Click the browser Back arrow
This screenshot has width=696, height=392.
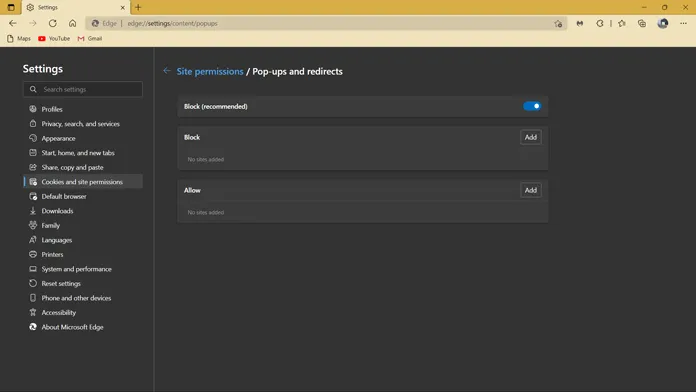click(x=13, y=23)
